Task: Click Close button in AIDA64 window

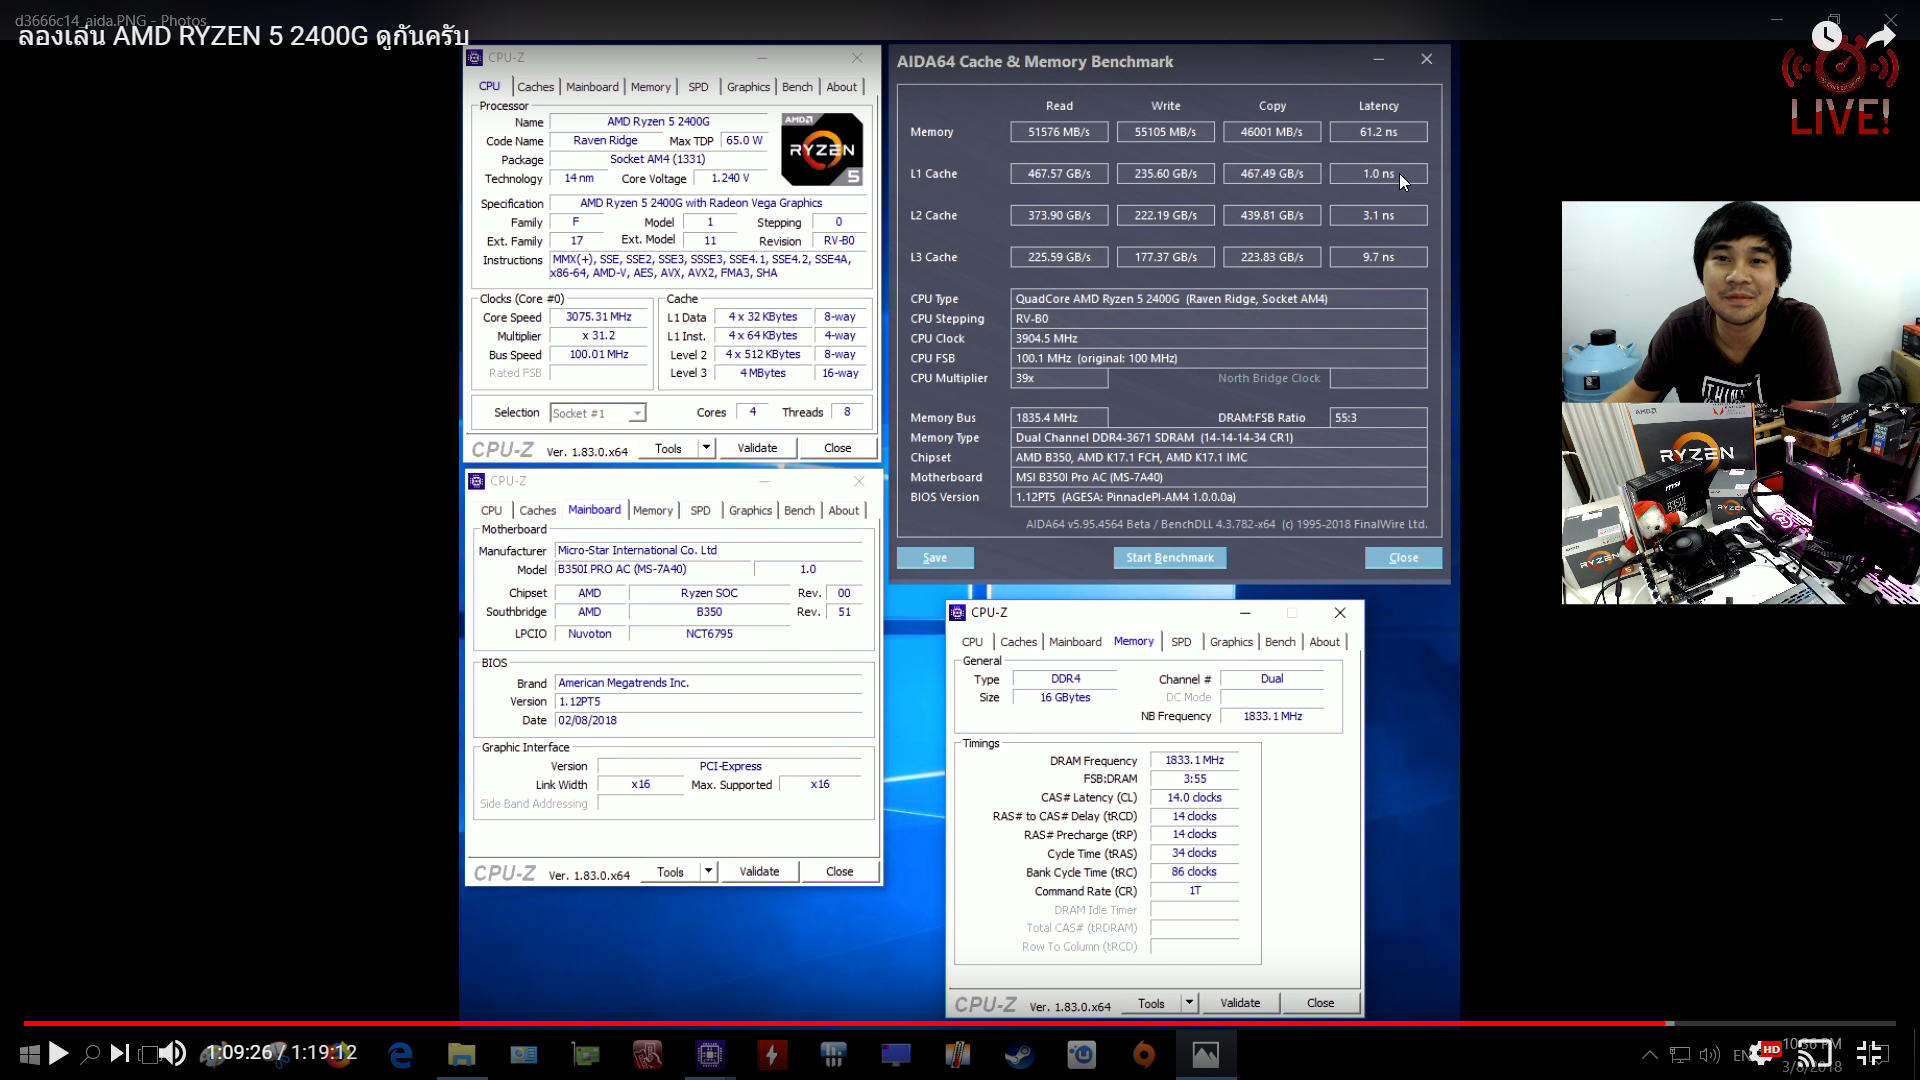Action: [1403, 558]
